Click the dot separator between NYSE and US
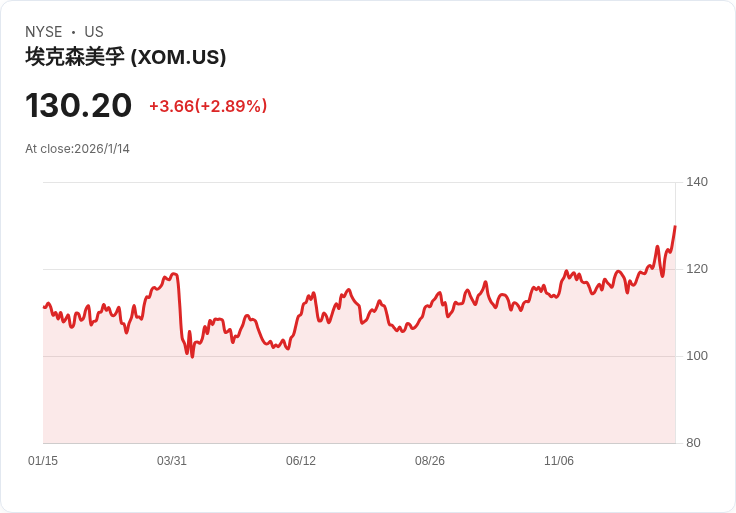Image resolution: width=736 pixels, height=513 pixels. coord(73,32)
